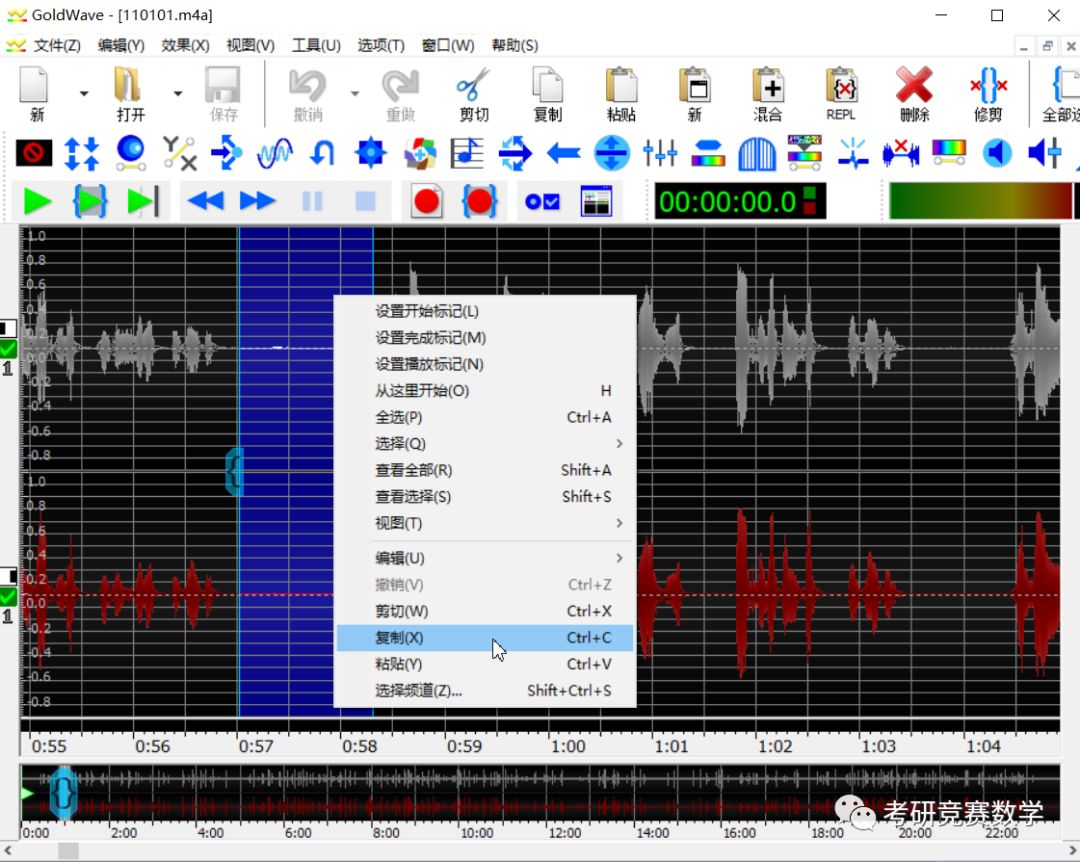The height and width of the screenshot is (862, 1080).
Task: Click the REPL replace toolbar icon
Action: point(841,86)
